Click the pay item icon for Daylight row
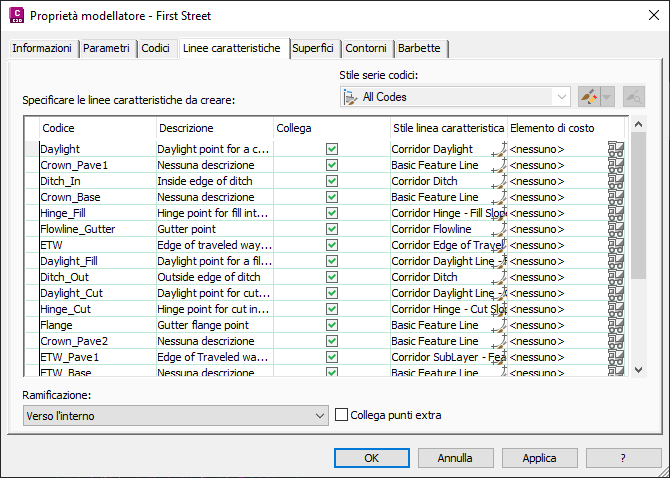 [x=617, y=149]
